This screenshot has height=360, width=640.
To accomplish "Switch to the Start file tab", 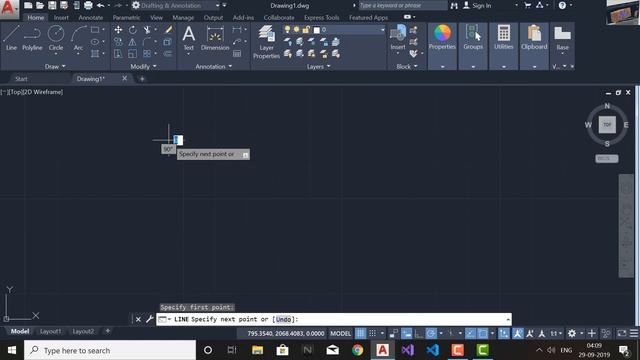I will tap(21, 79).
